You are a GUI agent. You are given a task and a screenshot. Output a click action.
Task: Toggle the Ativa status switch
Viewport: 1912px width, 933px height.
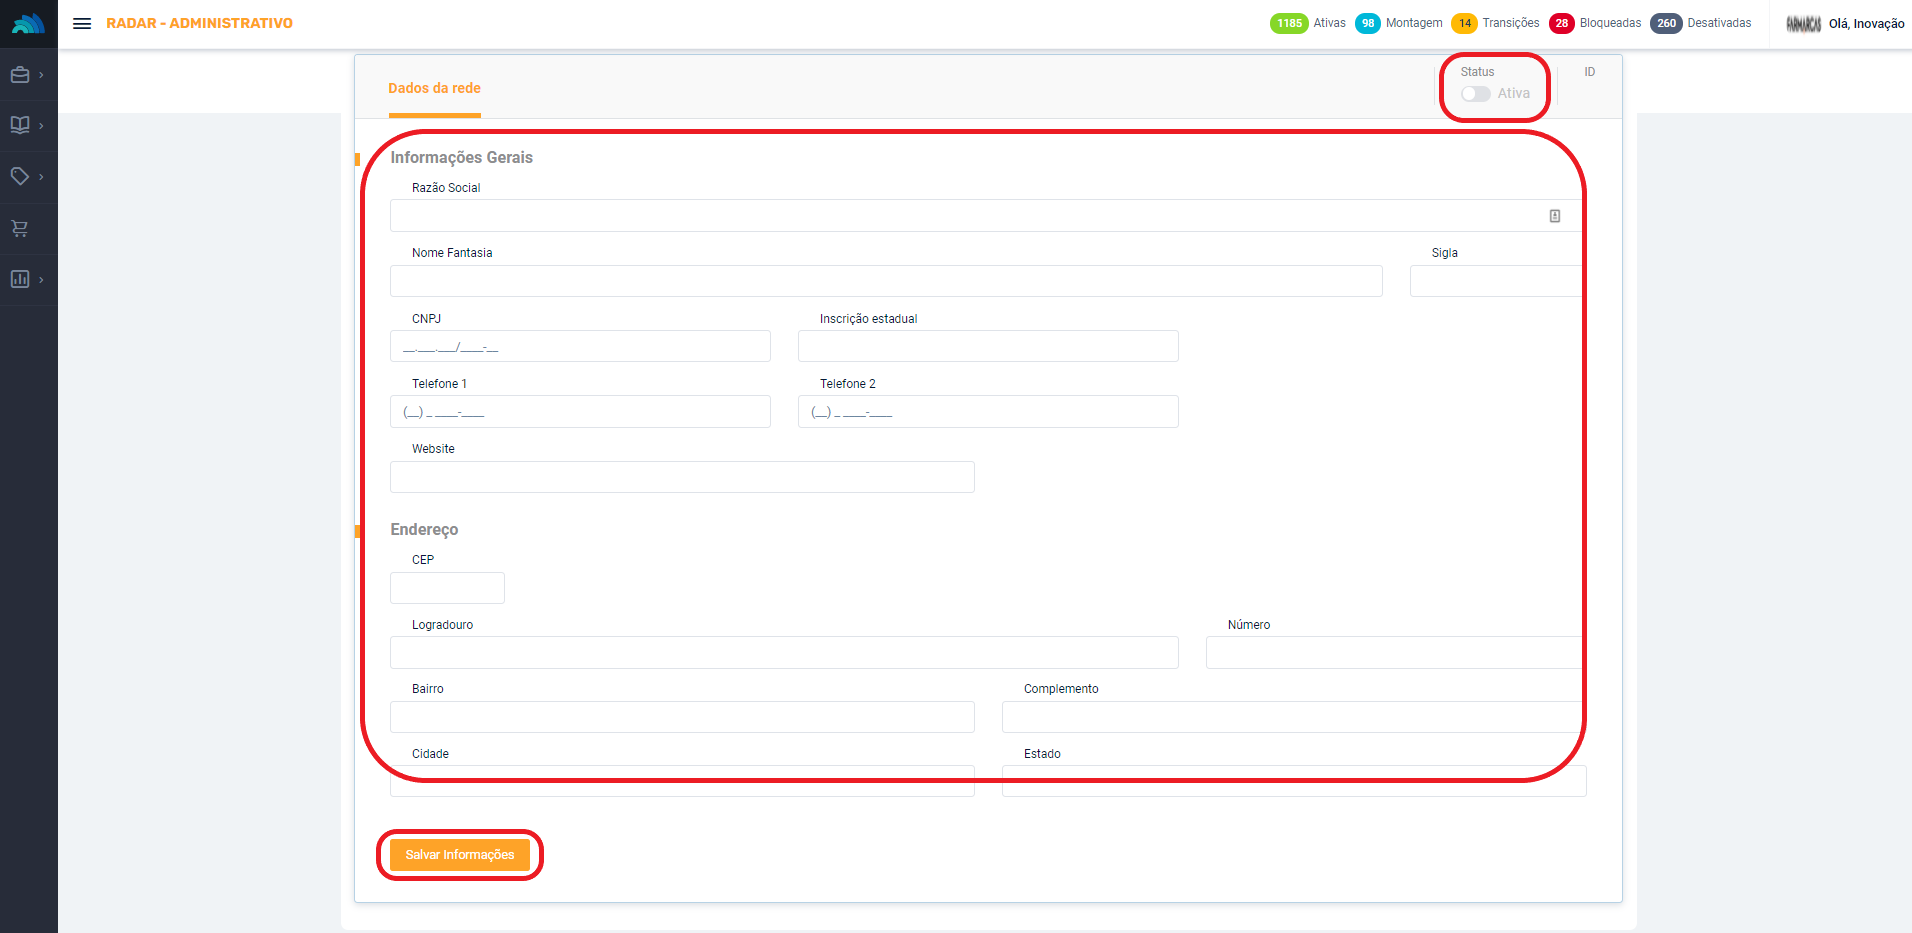[1475, 94]
